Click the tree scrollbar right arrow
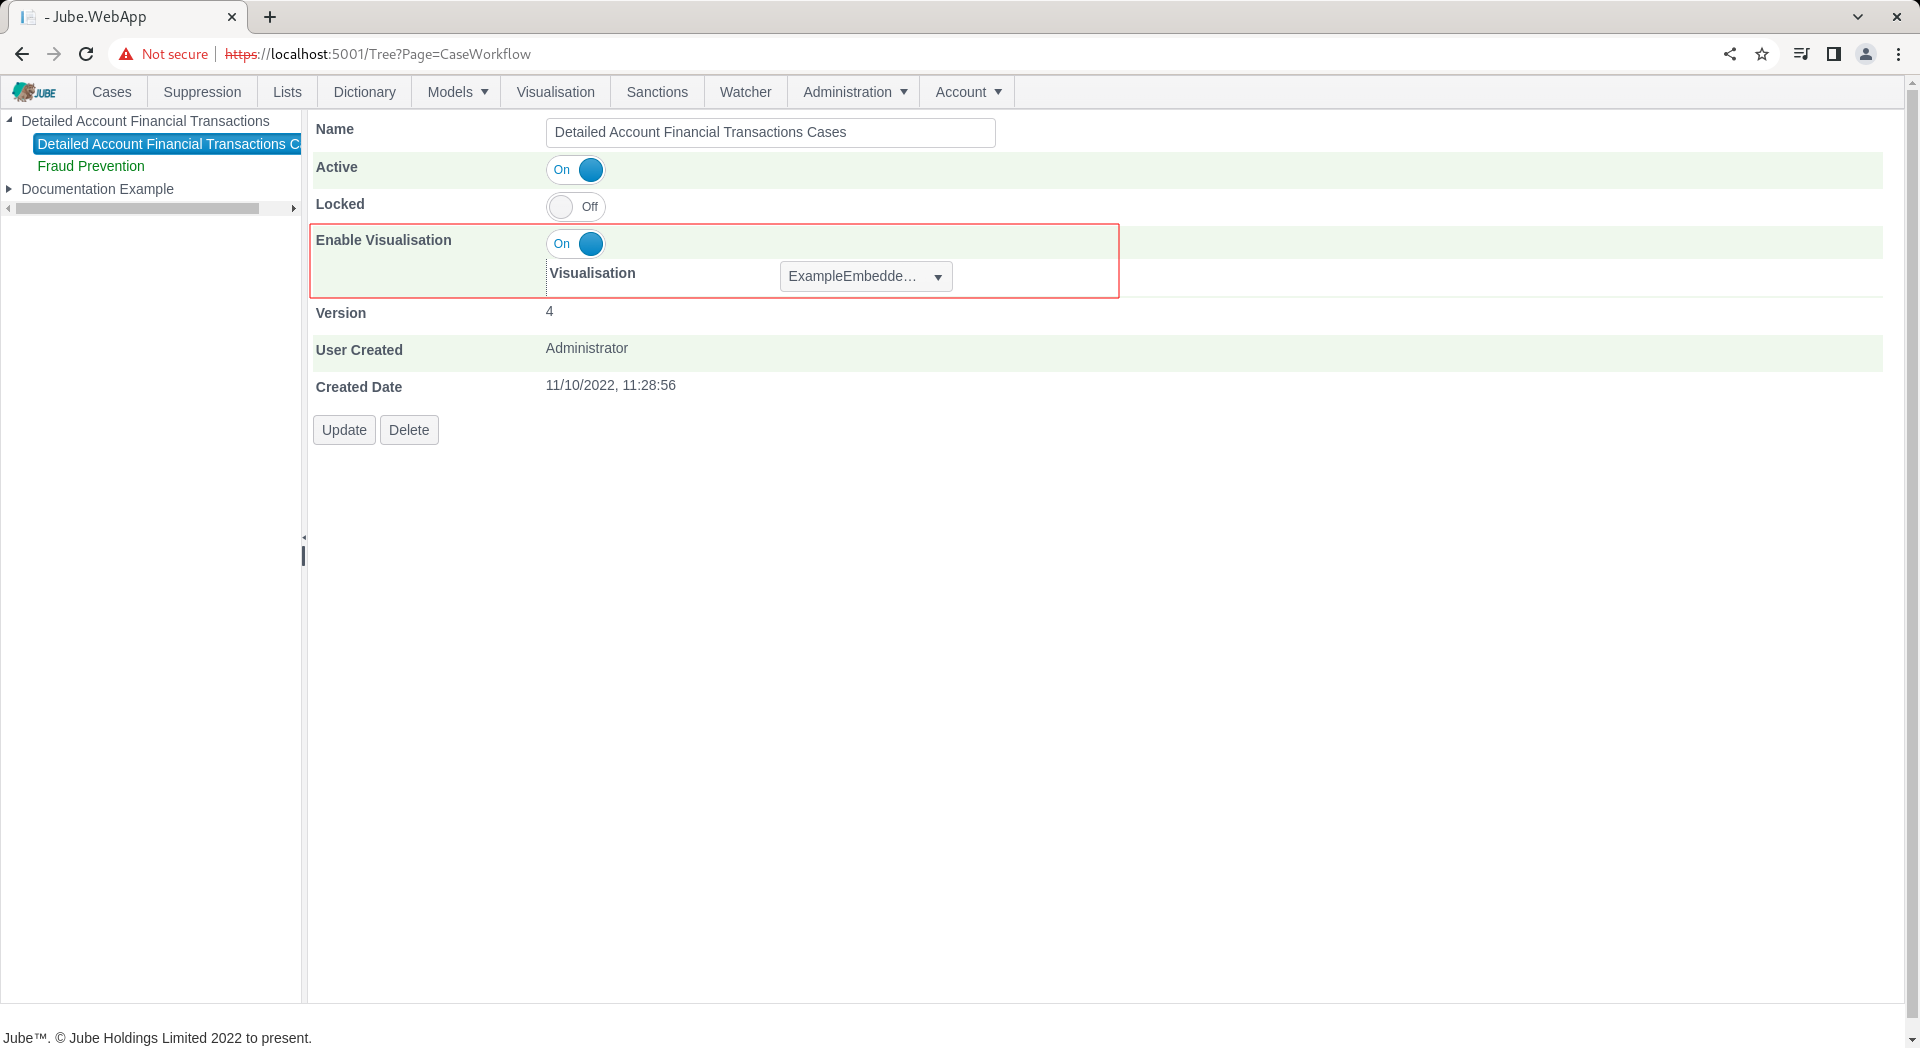 click(294, 209)
